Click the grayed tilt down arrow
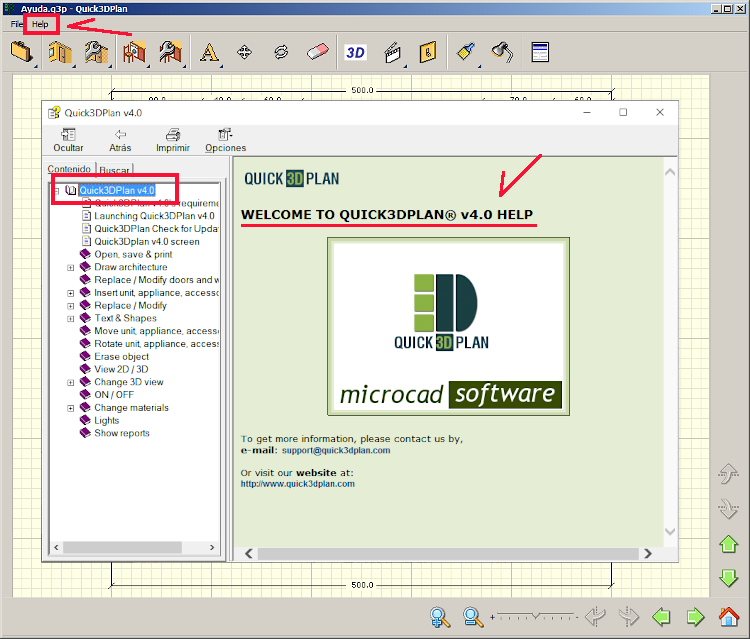This screenshot has height=639, width=750. click(x=728, y=508)
